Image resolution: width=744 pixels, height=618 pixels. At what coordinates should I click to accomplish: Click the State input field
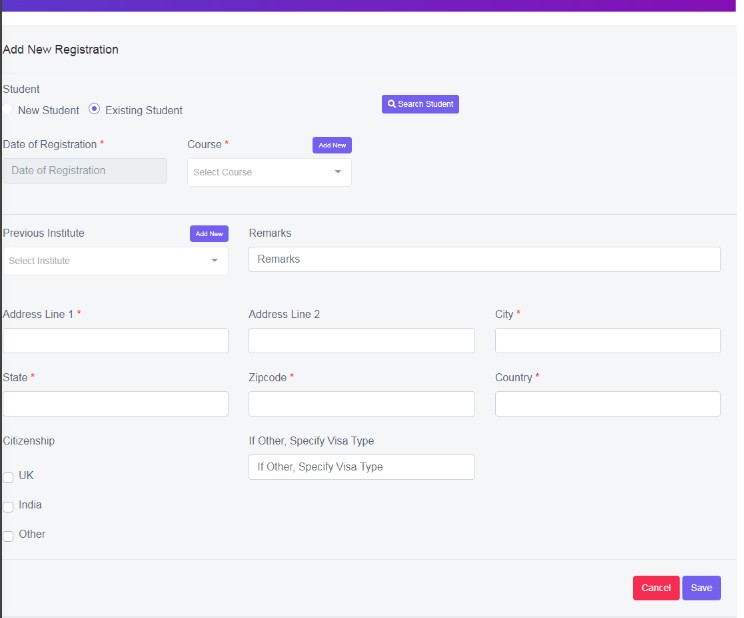click(116, 404)
